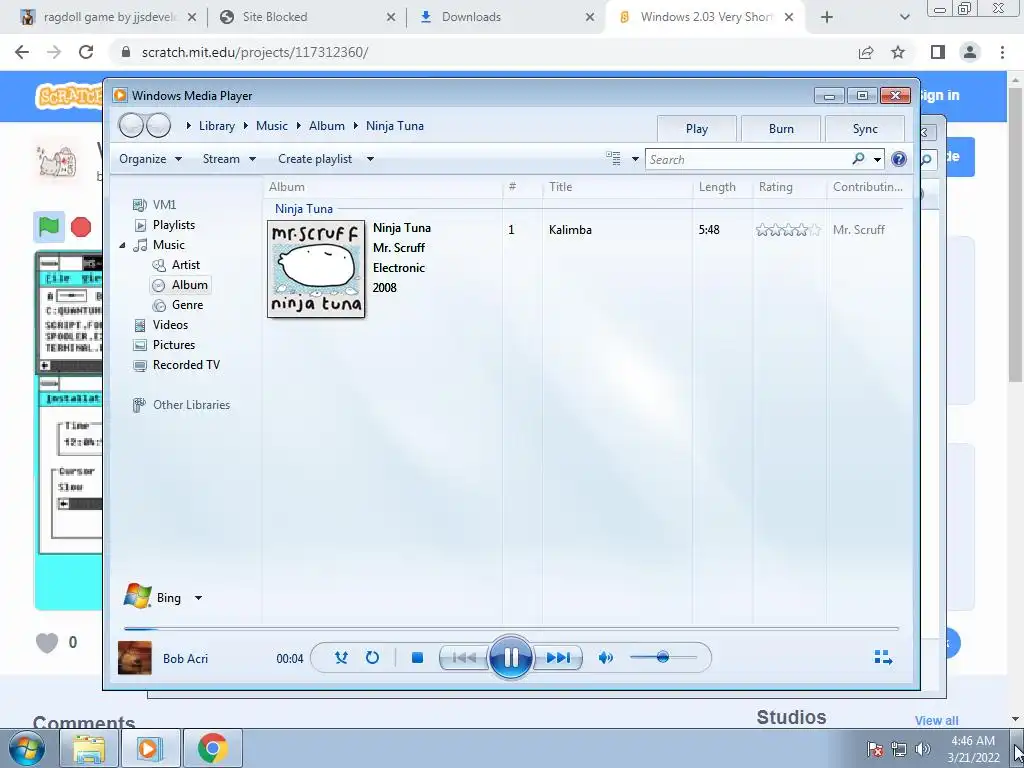The width and height of the screenshot is (1024, 768).
Task: Switch to Now Playing view
Action: pos(883,657)
